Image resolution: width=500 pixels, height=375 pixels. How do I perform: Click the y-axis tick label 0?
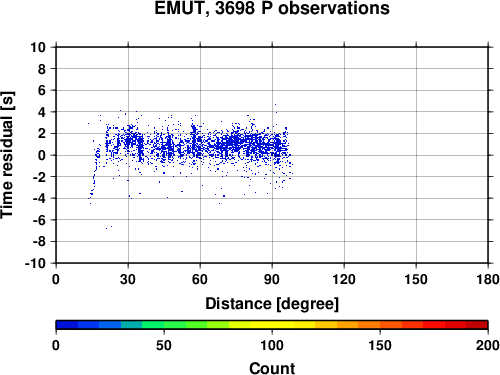(42, 155)
